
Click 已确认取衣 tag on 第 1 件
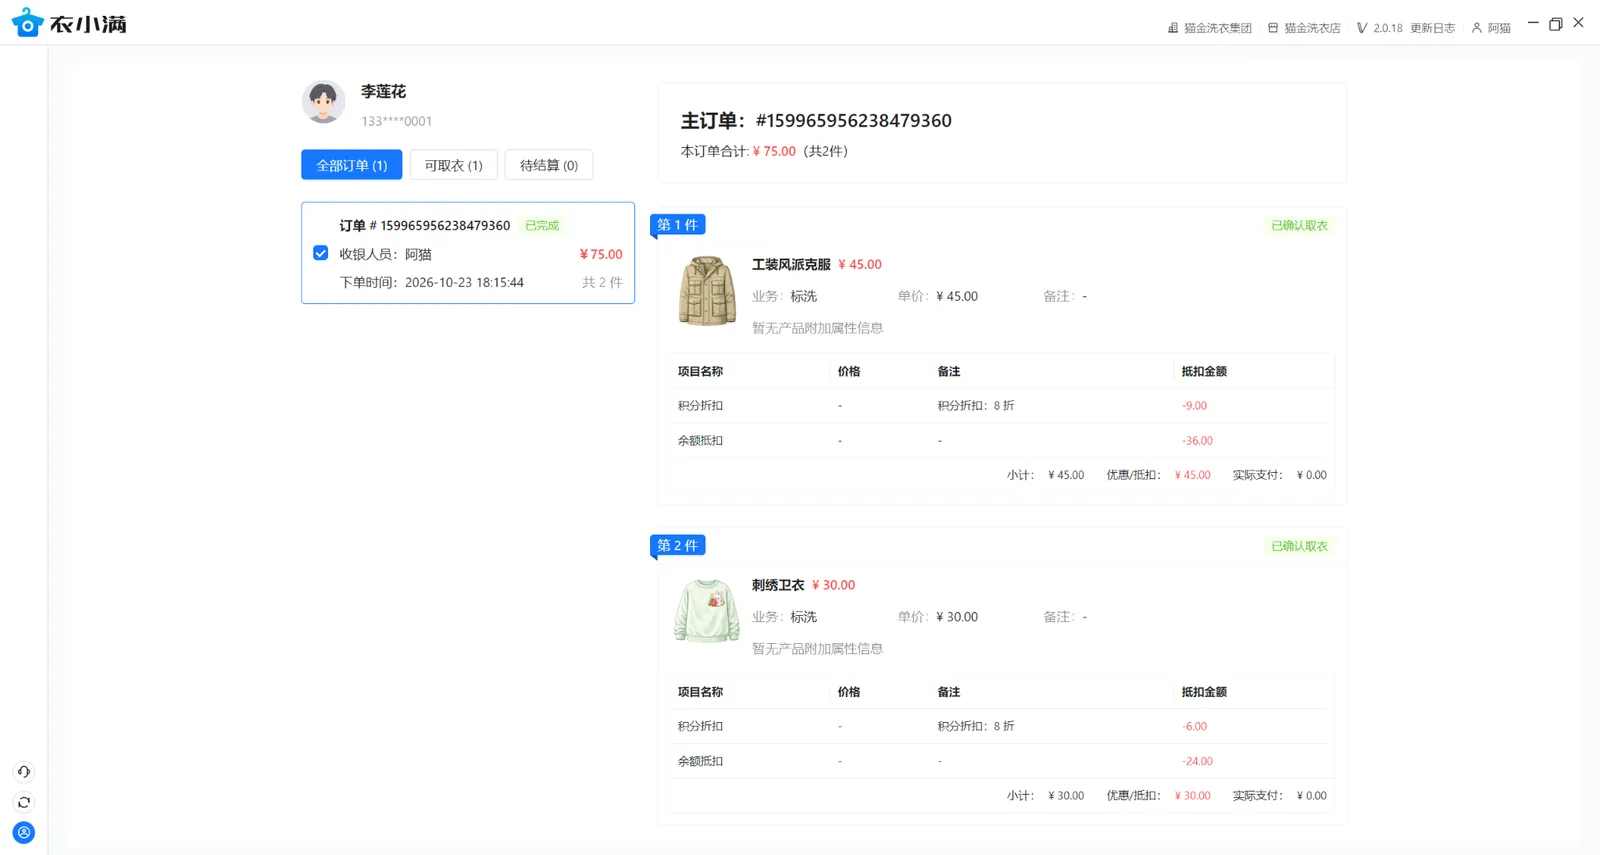click(1299, 226)
